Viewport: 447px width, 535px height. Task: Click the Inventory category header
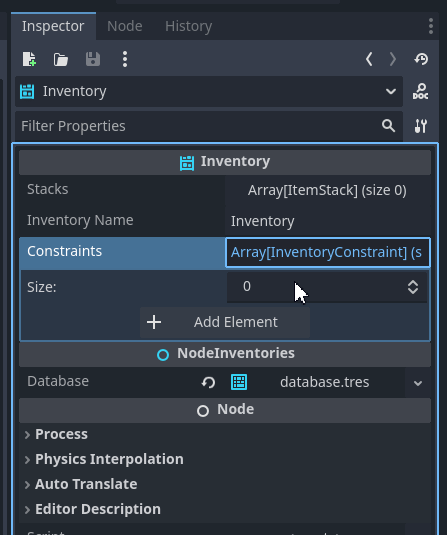[x=225, y=162]
